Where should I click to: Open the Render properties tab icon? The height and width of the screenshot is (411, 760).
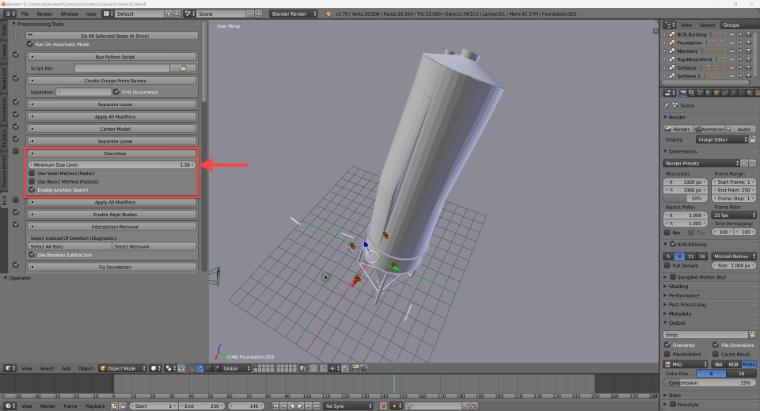pos(683,93)
